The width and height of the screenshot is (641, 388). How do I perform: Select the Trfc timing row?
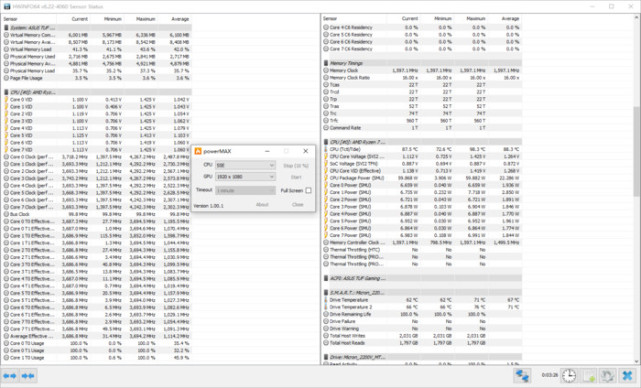pos(422,121)
